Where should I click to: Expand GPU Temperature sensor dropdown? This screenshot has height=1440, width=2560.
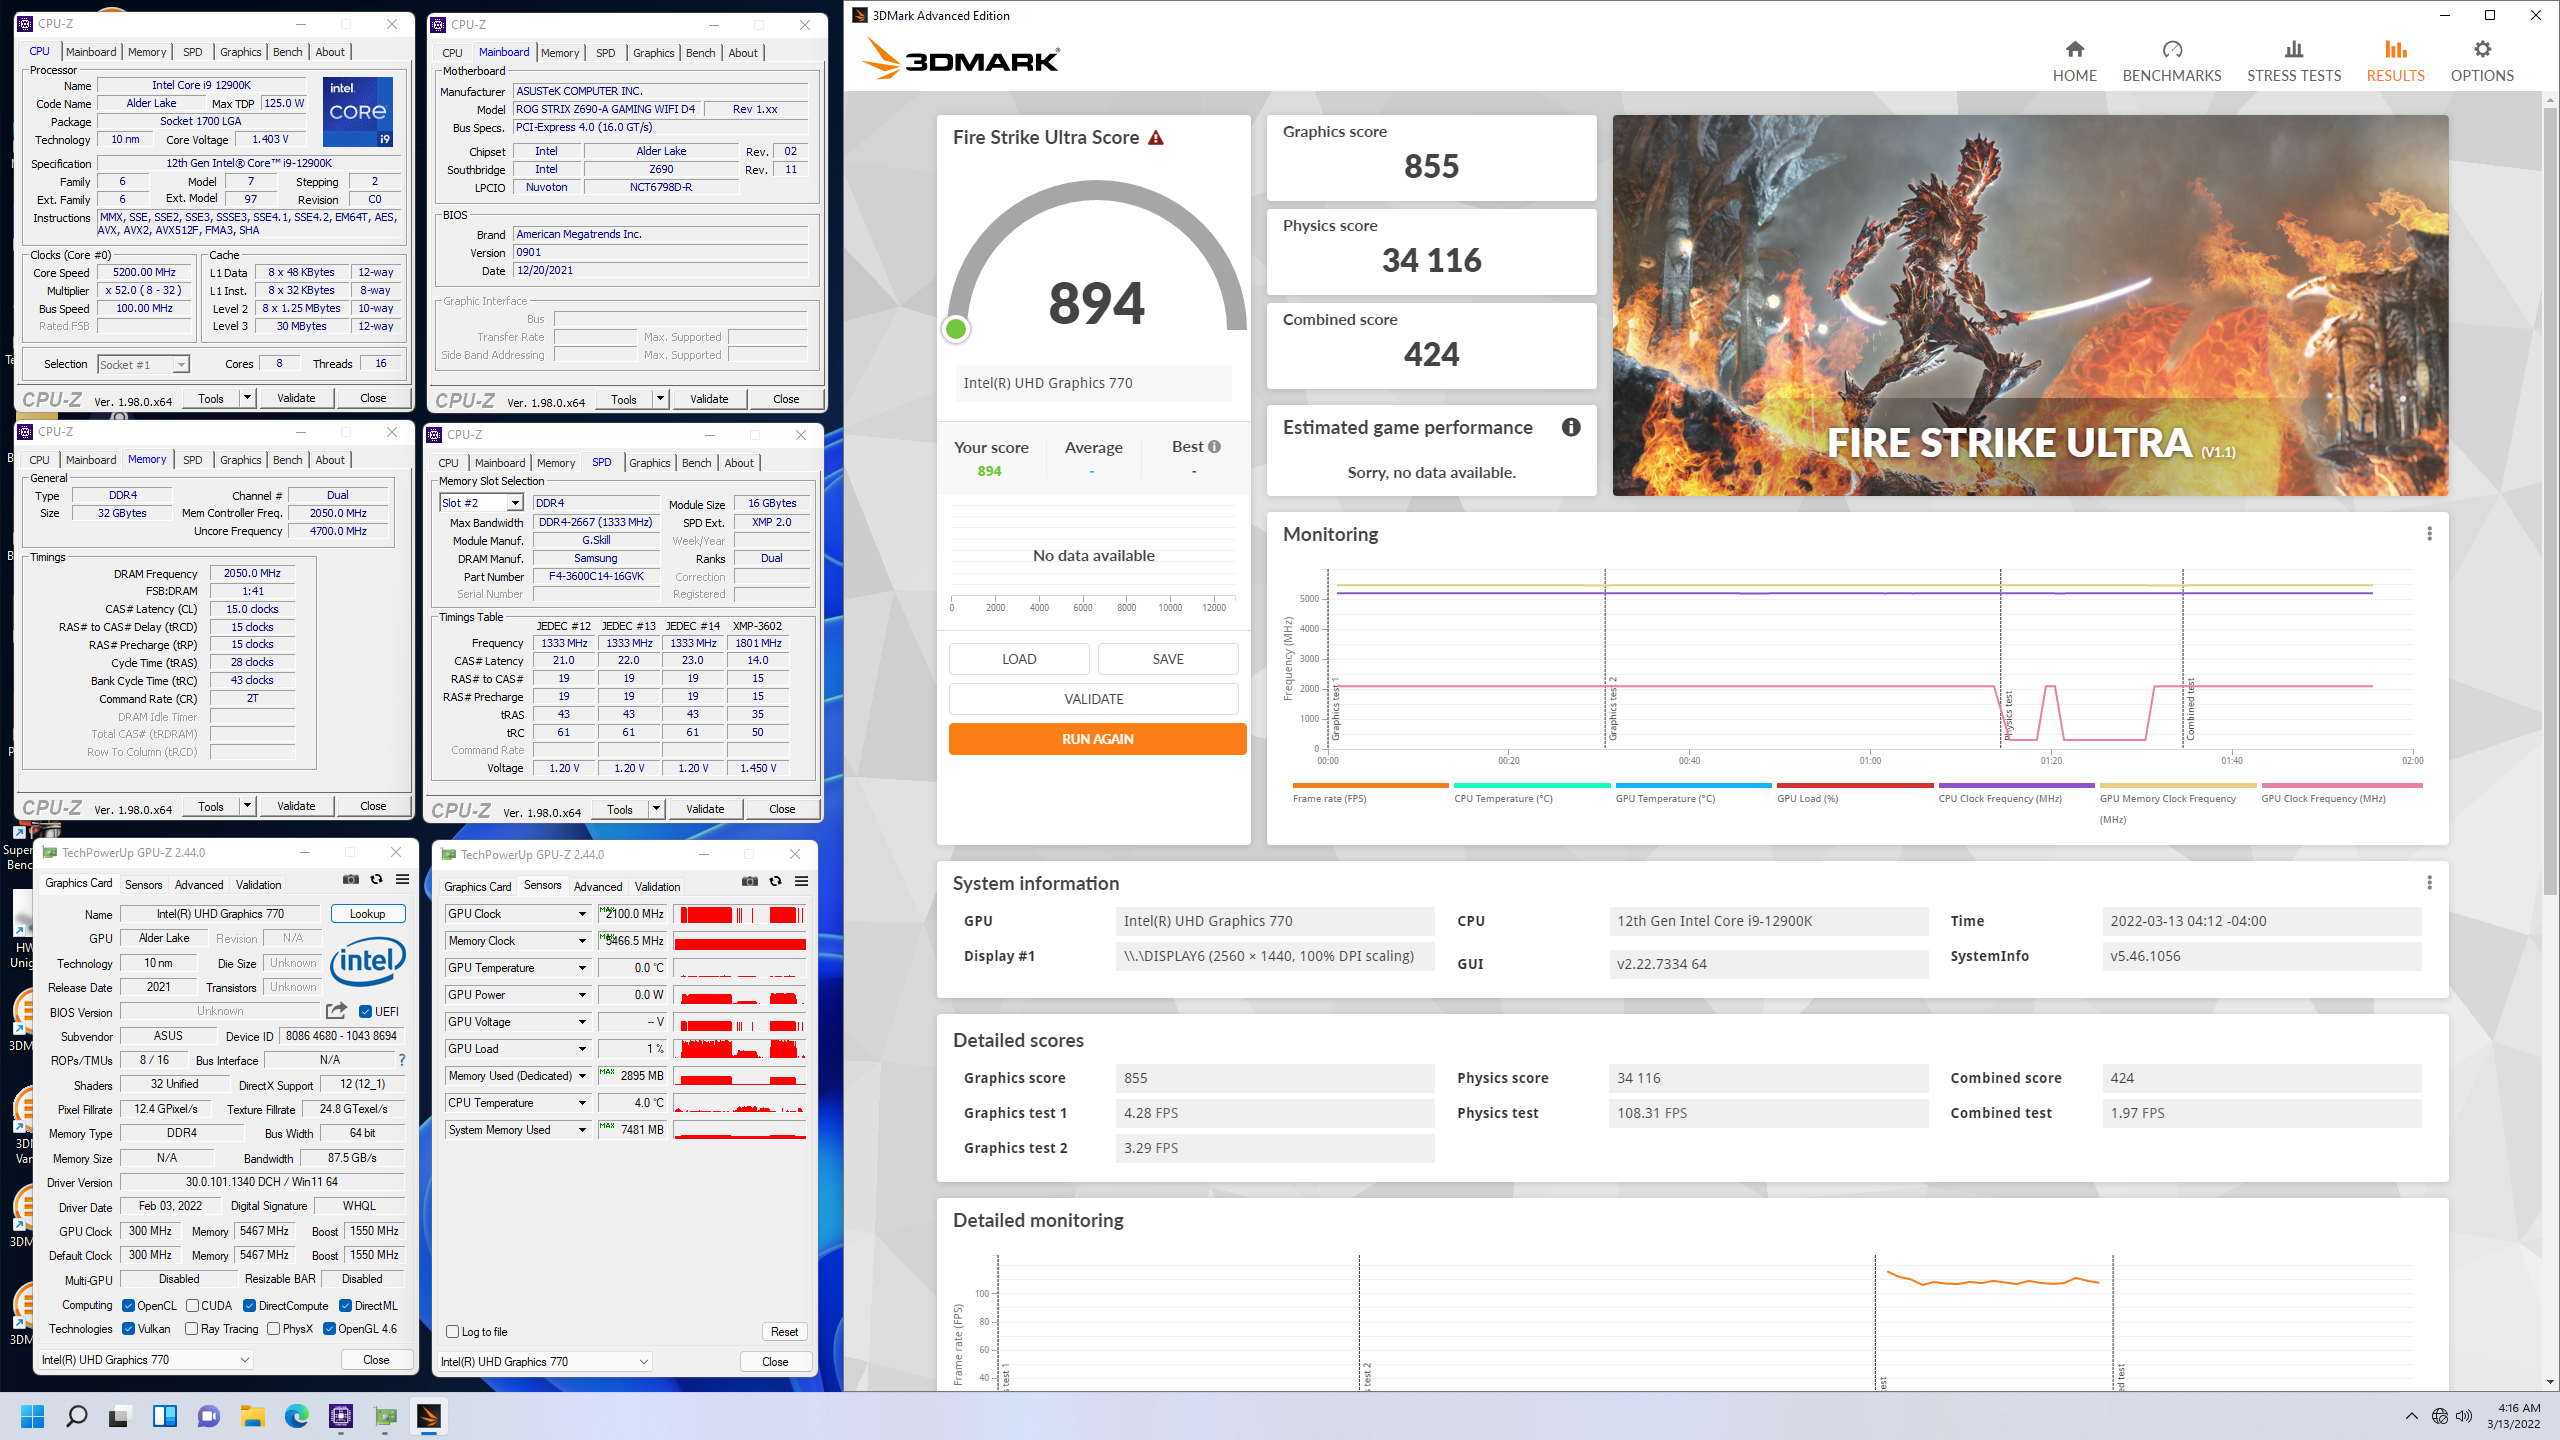pos(582,968)
